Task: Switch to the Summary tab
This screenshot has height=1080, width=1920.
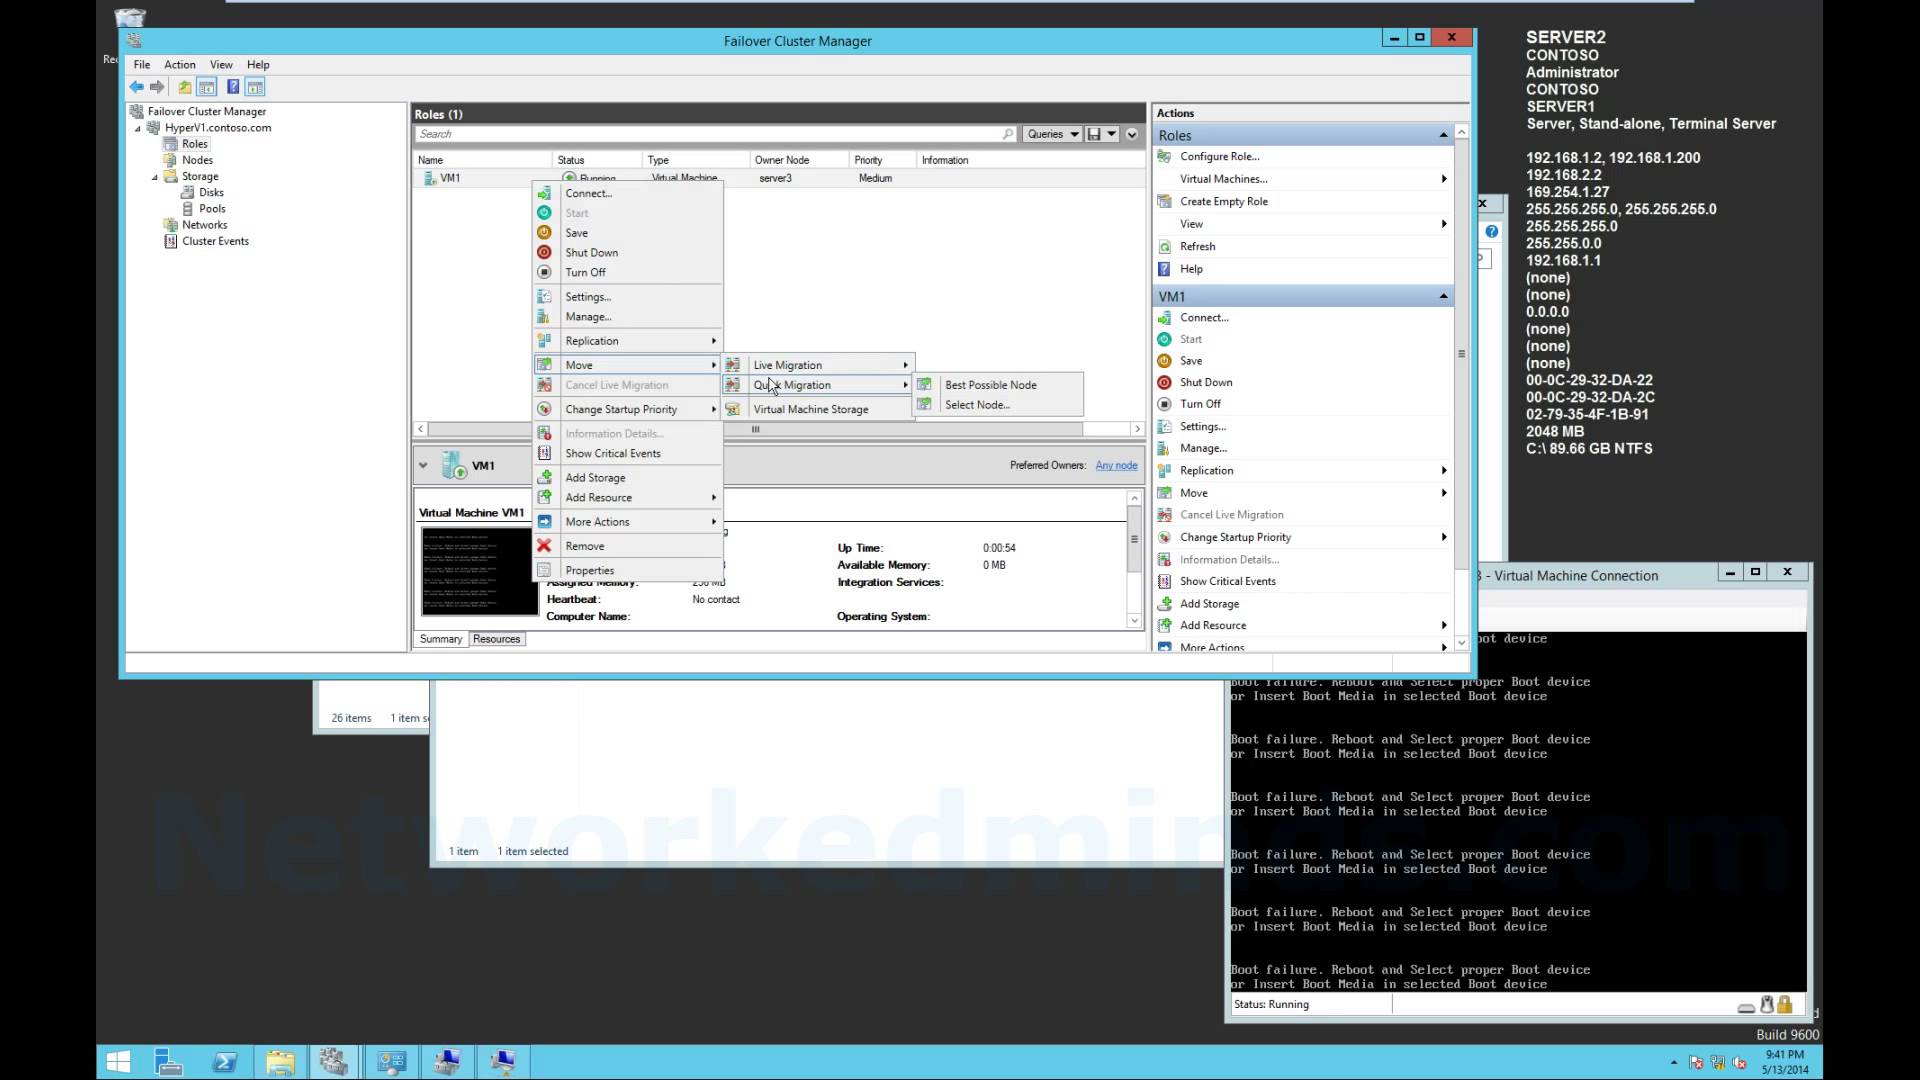Action: (x=441, y=639)
